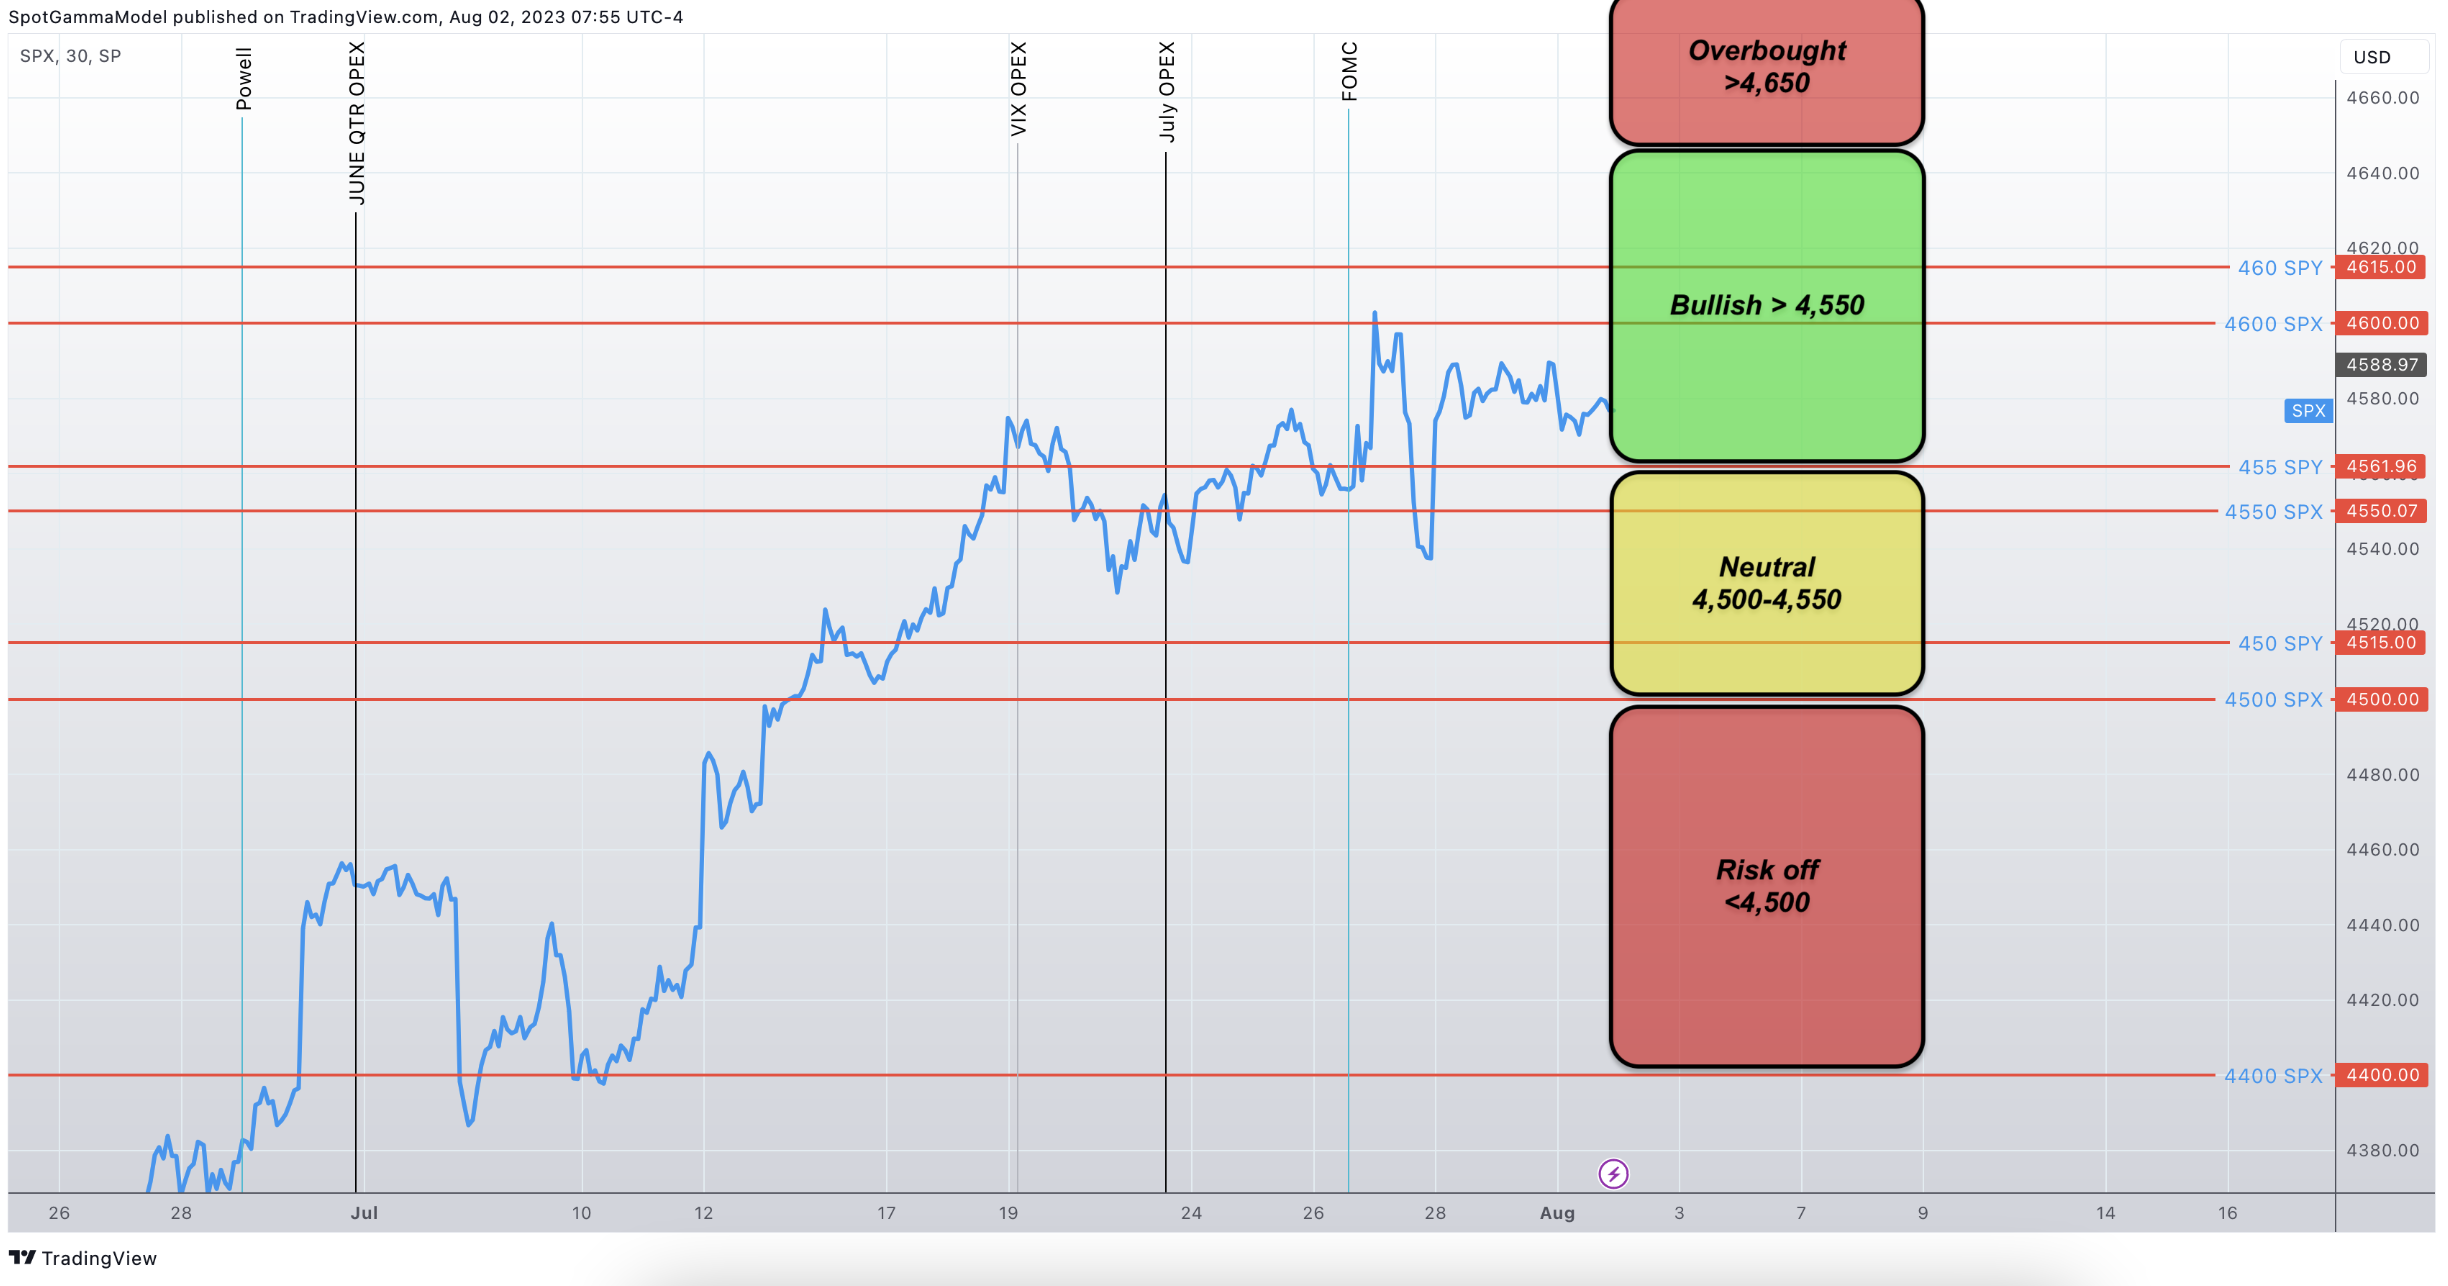Click the 4600 SPX level text
The image size is (2448, 1286).
(x=2272, y=324)
